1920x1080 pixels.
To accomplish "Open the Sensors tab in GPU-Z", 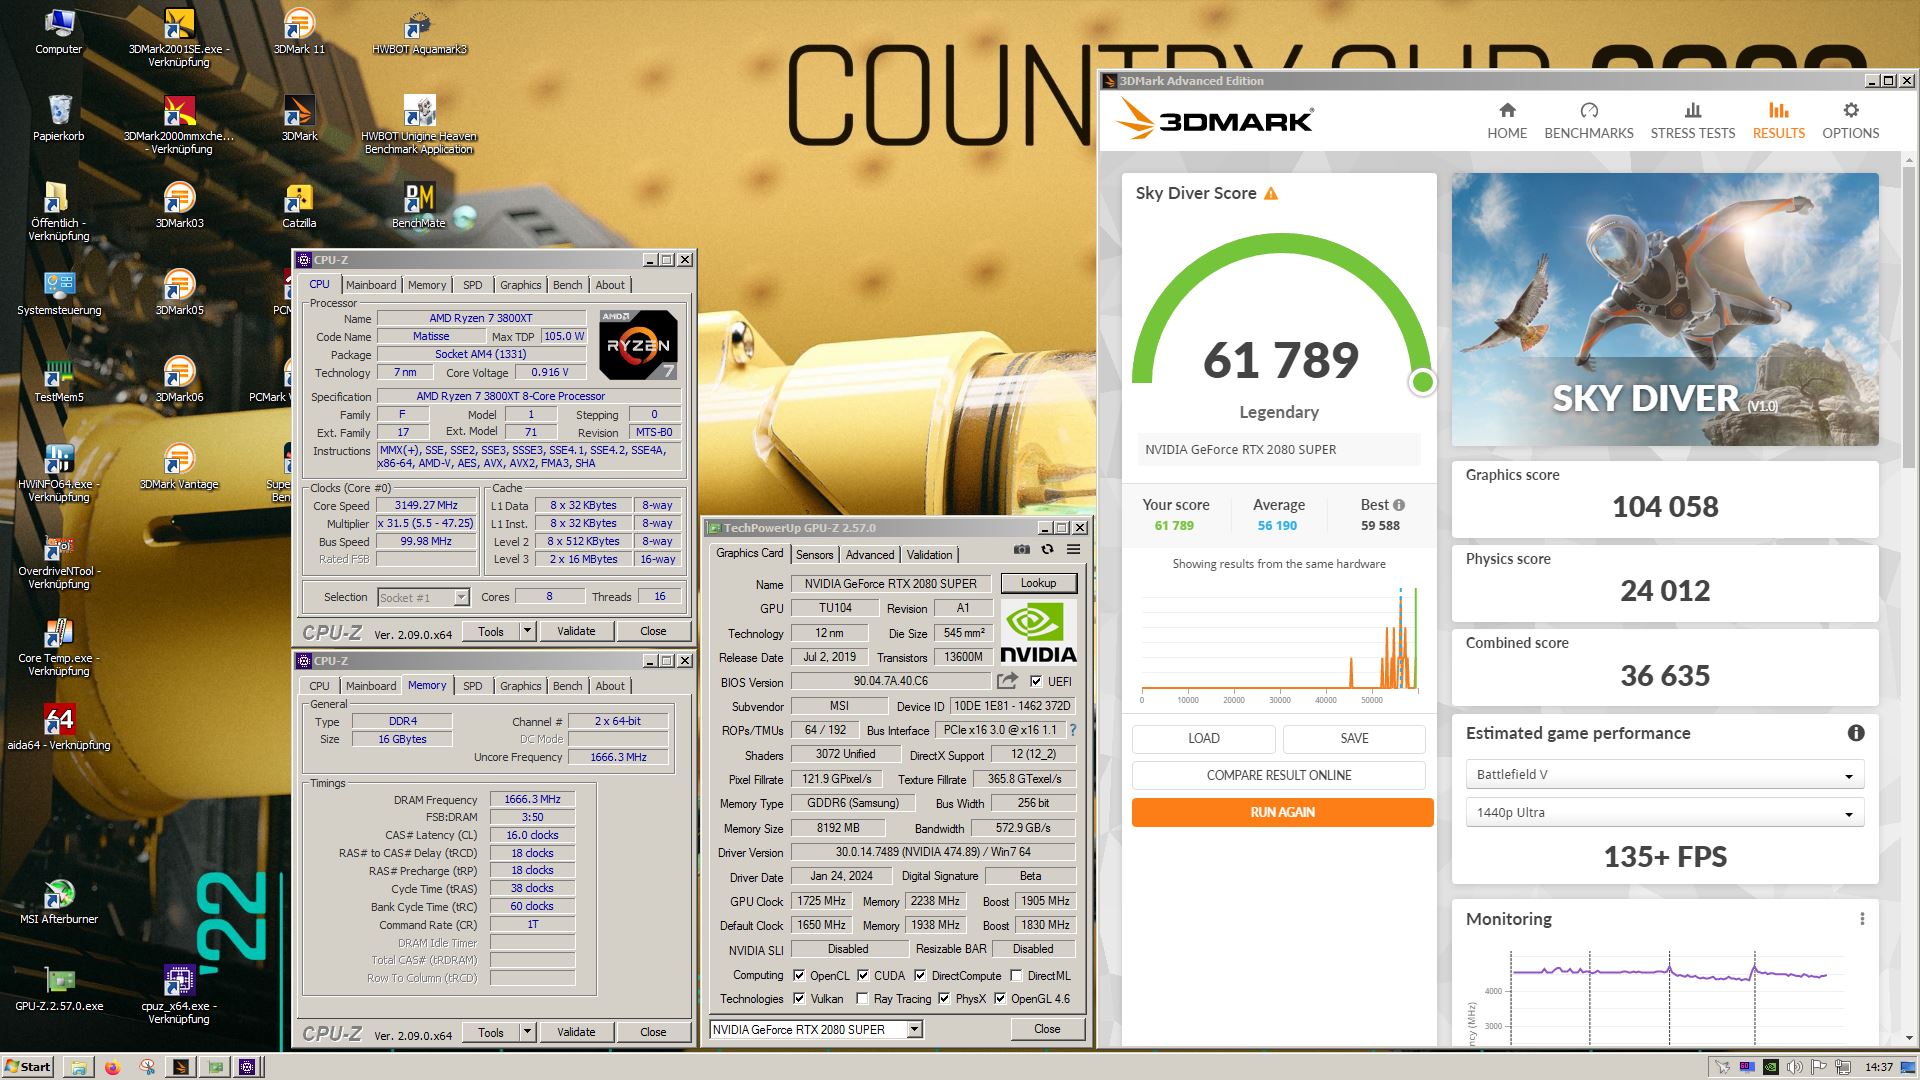I will tap(814, 555).
